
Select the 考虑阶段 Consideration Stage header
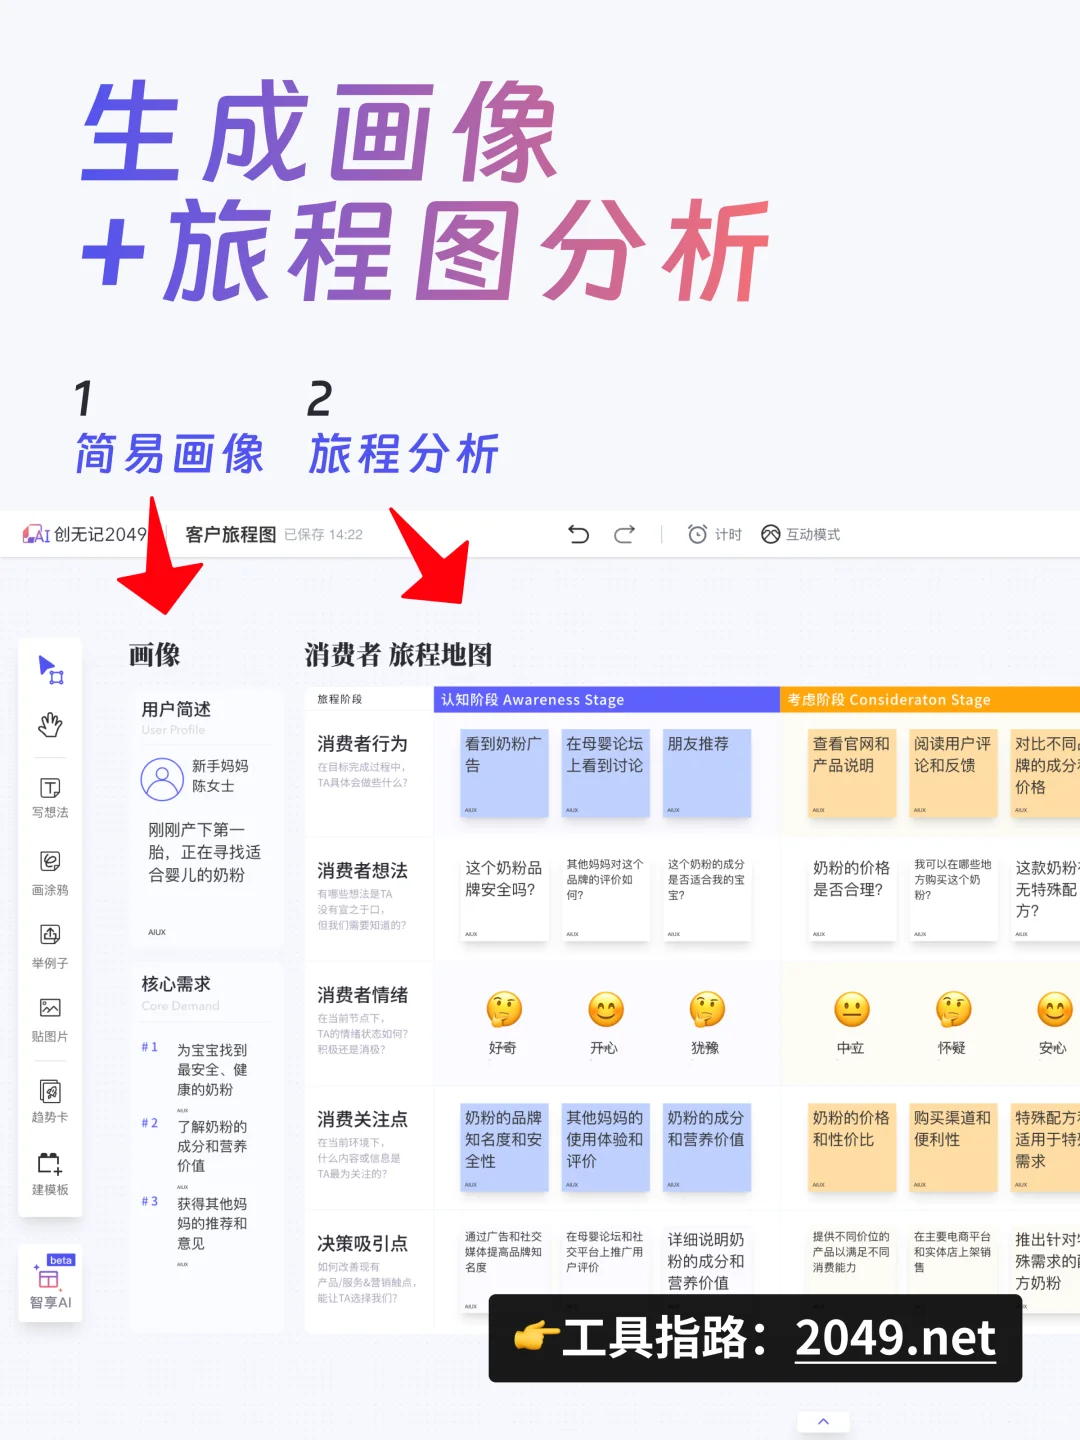coord(930,699)
